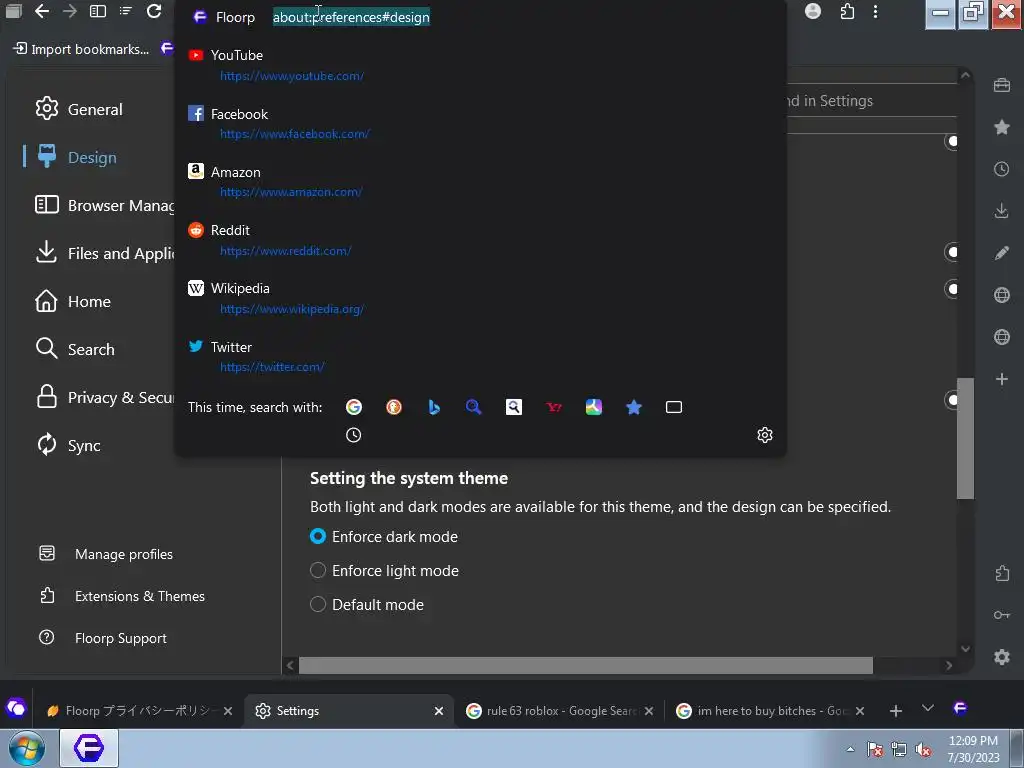
Task: Click the Floorp logo left of tab bar
Action: pyautogui.click(x=16, y=708)
